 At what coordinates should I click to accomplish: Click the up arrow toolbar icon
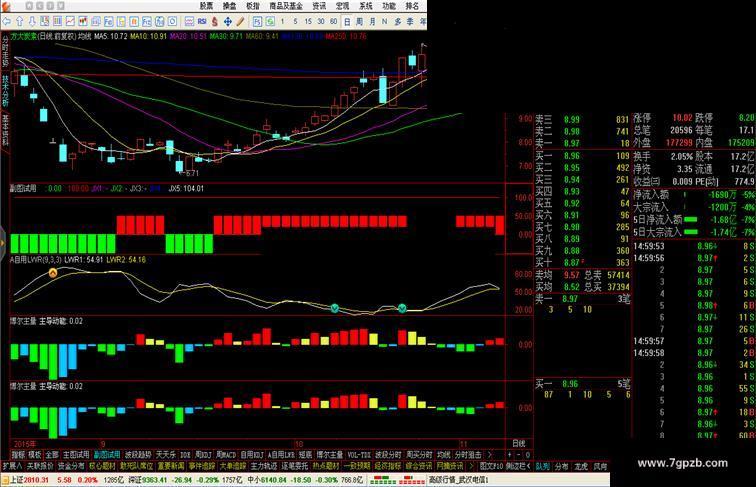click(20, 21)
